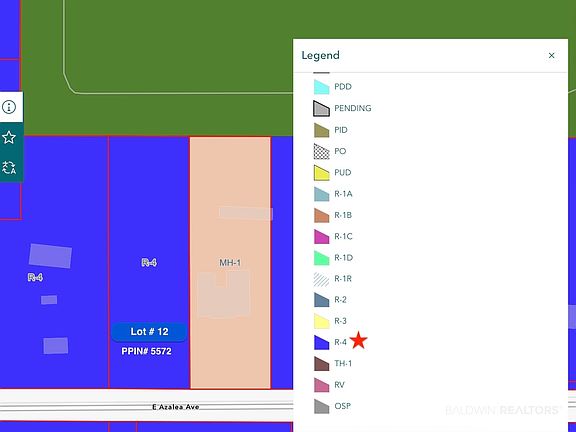Screen dimensions: 576x432
Task: Click the OSP gray legend symbol
Action: [x=321, y=406]
